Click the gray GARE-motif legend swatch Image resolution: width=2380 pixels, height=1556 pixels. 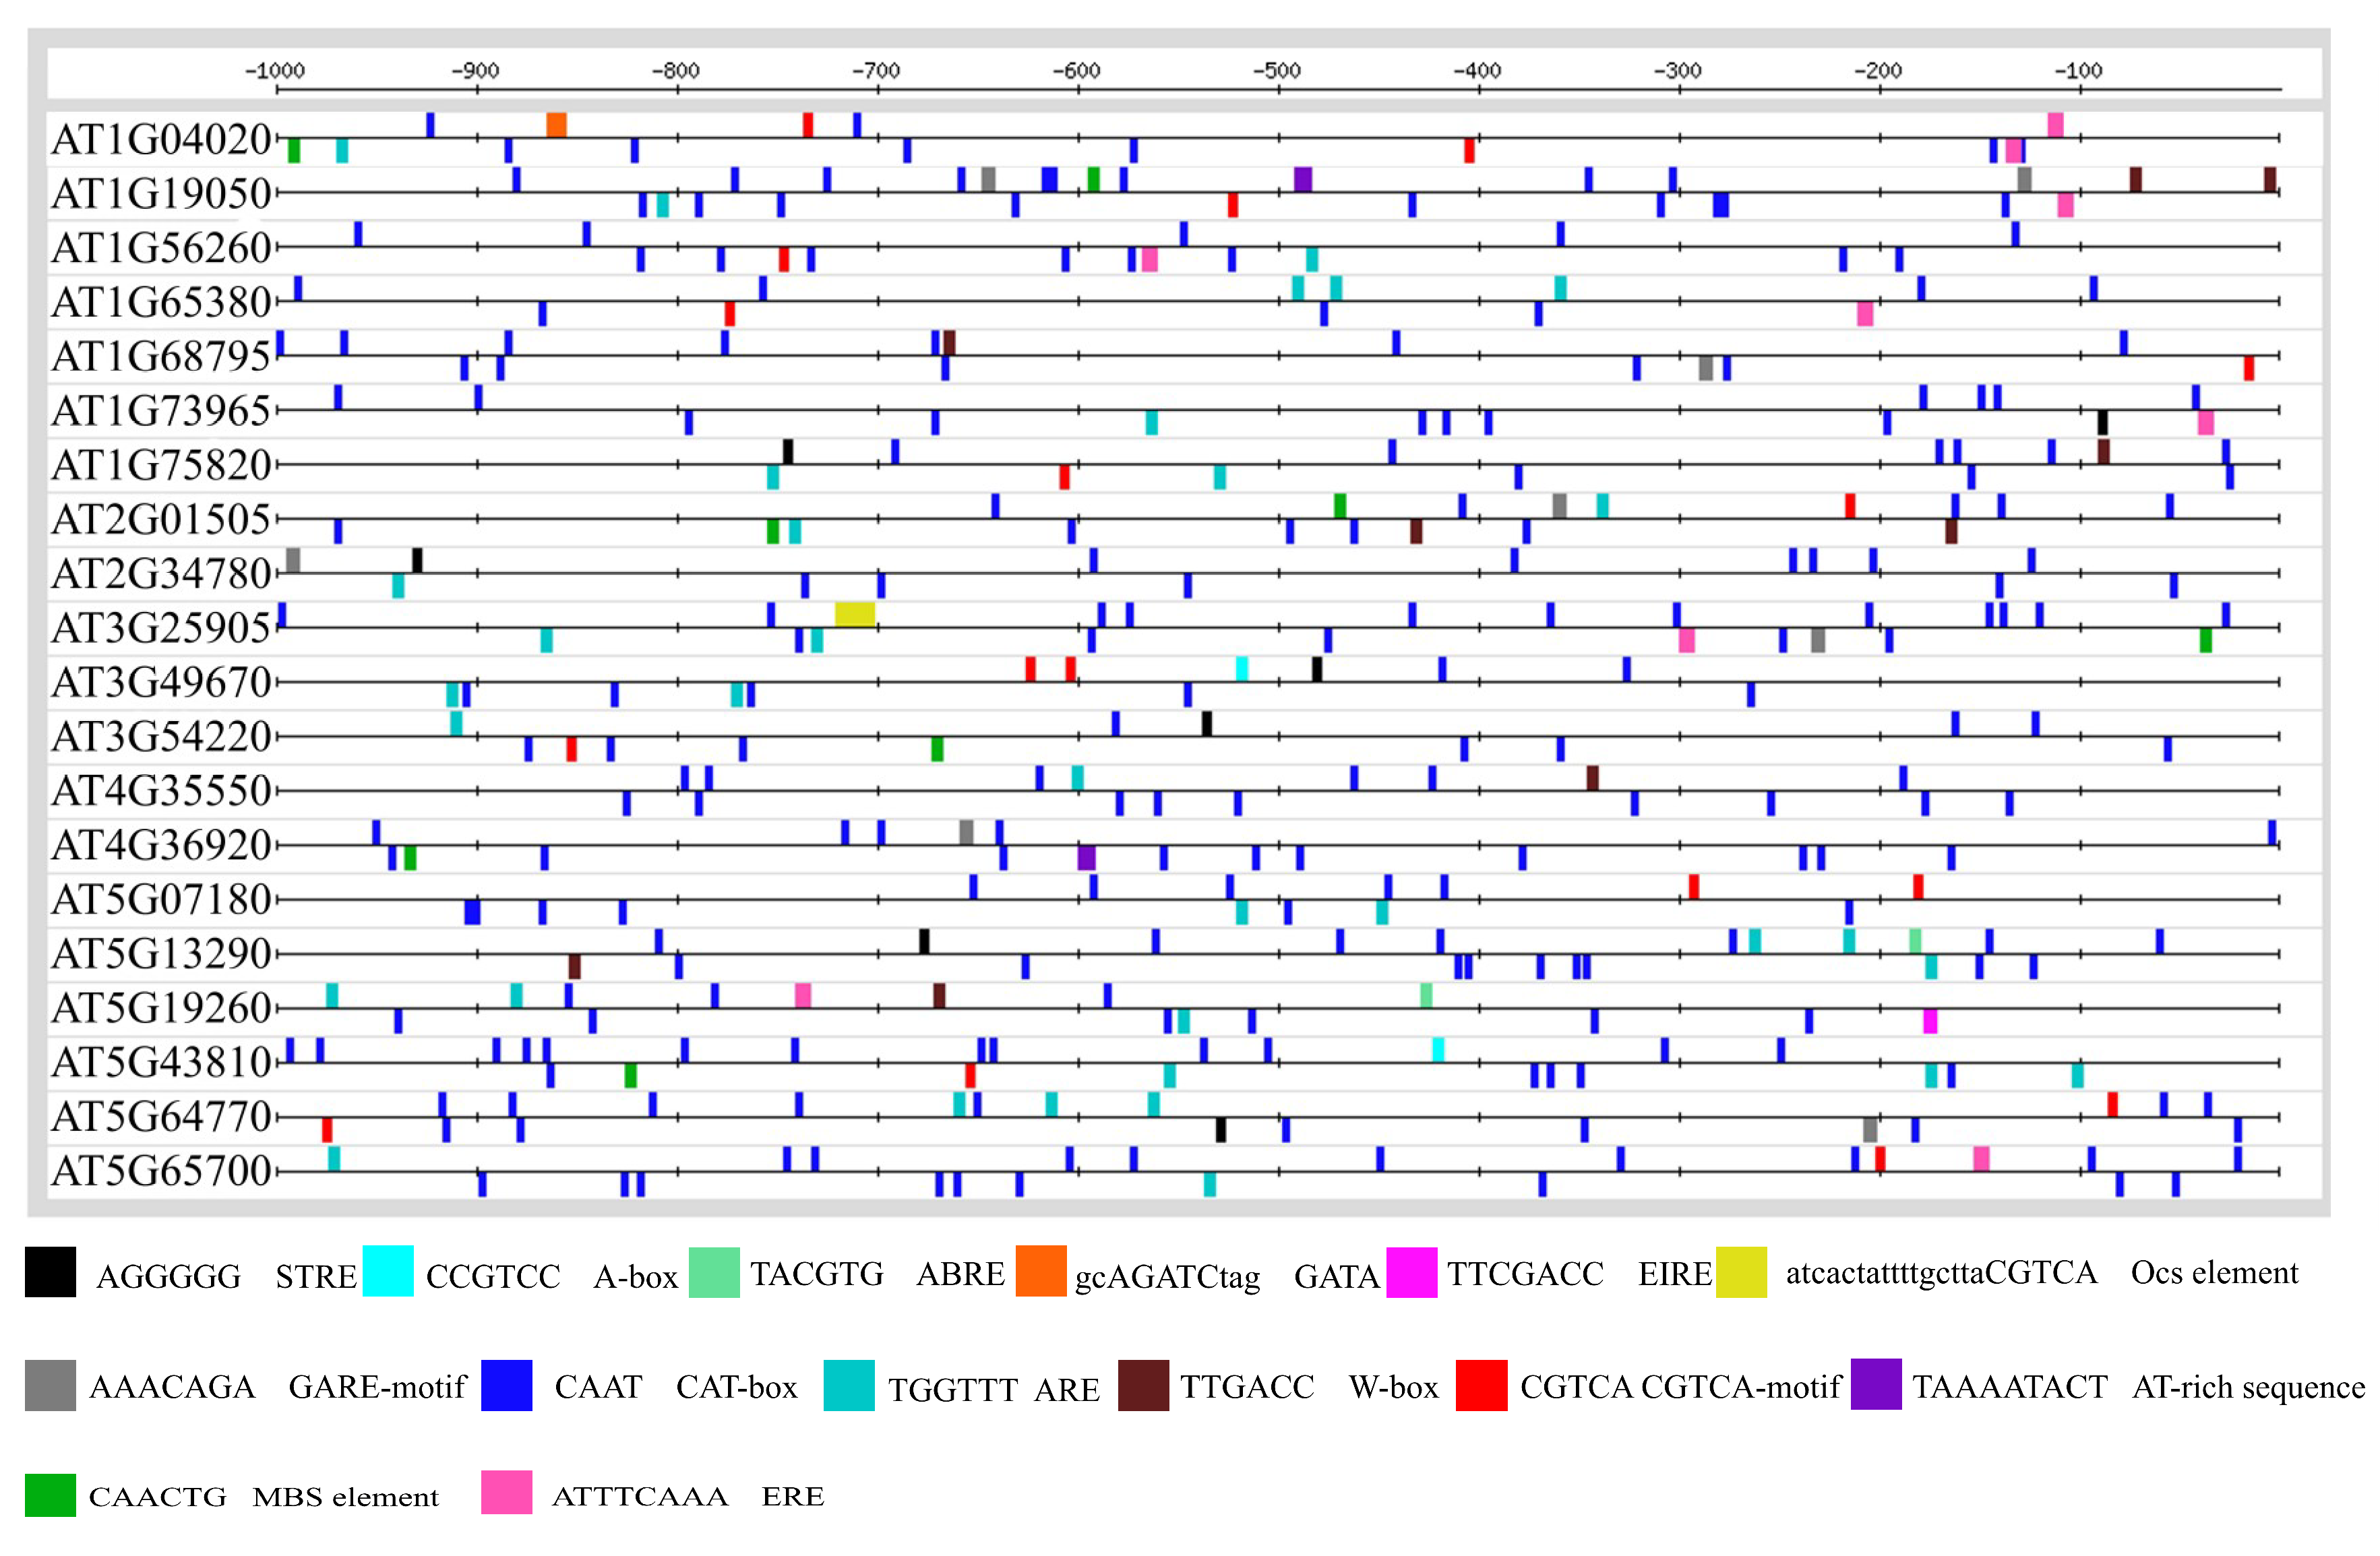pos(50,1385)
